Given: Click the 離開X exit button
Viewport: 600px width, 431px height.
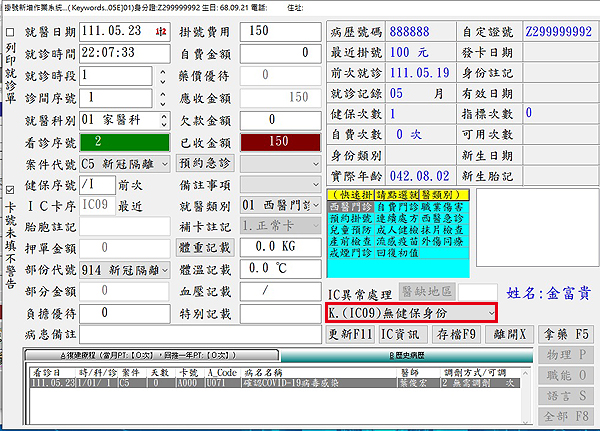Looking at the screenshot, I should click(x=507, y=334).
